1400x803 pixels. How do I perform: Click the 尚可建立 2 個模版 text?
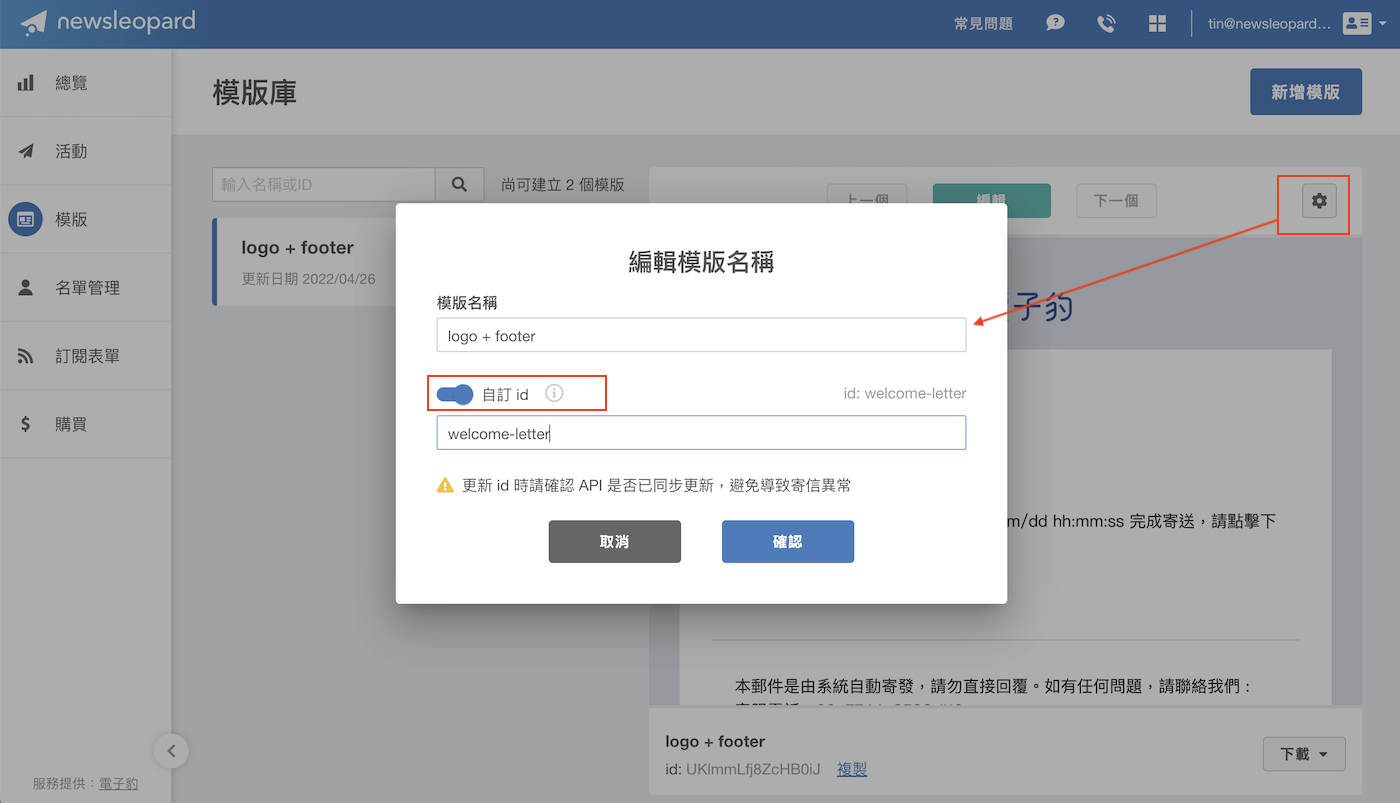point(563,184)
